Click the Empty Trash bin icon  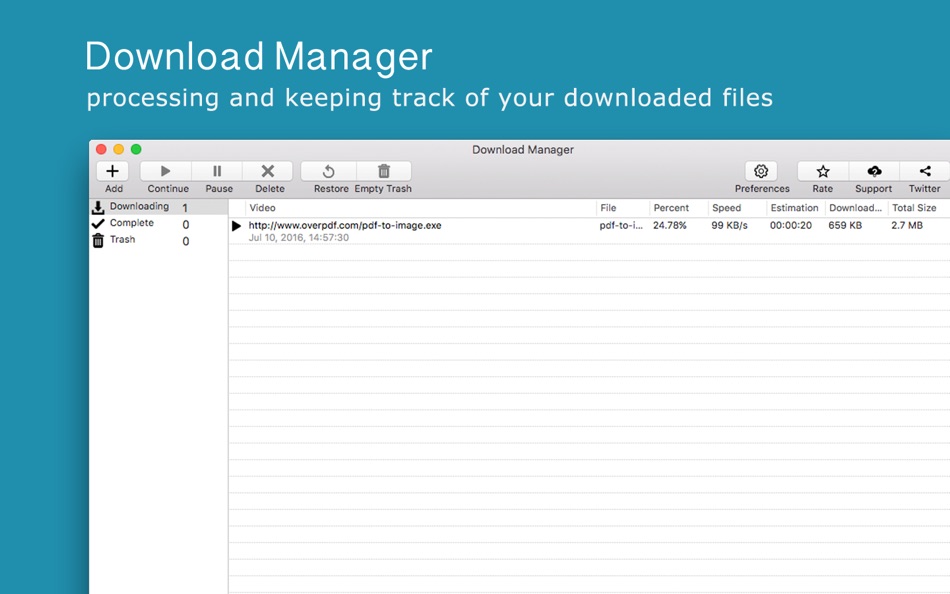click(x=384, y=171)
